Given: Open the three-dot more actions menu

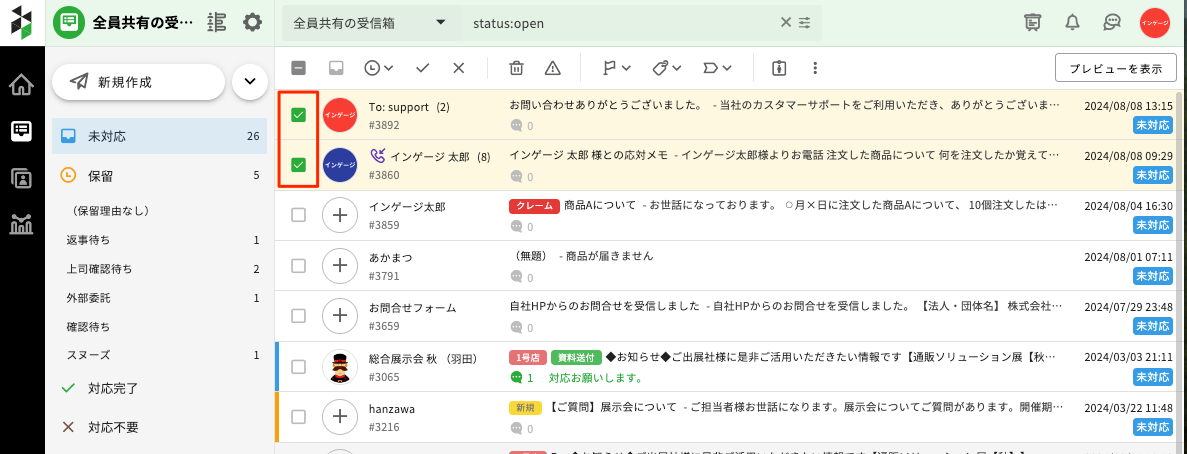Looking at the screenshot, I should pos(815,68).
